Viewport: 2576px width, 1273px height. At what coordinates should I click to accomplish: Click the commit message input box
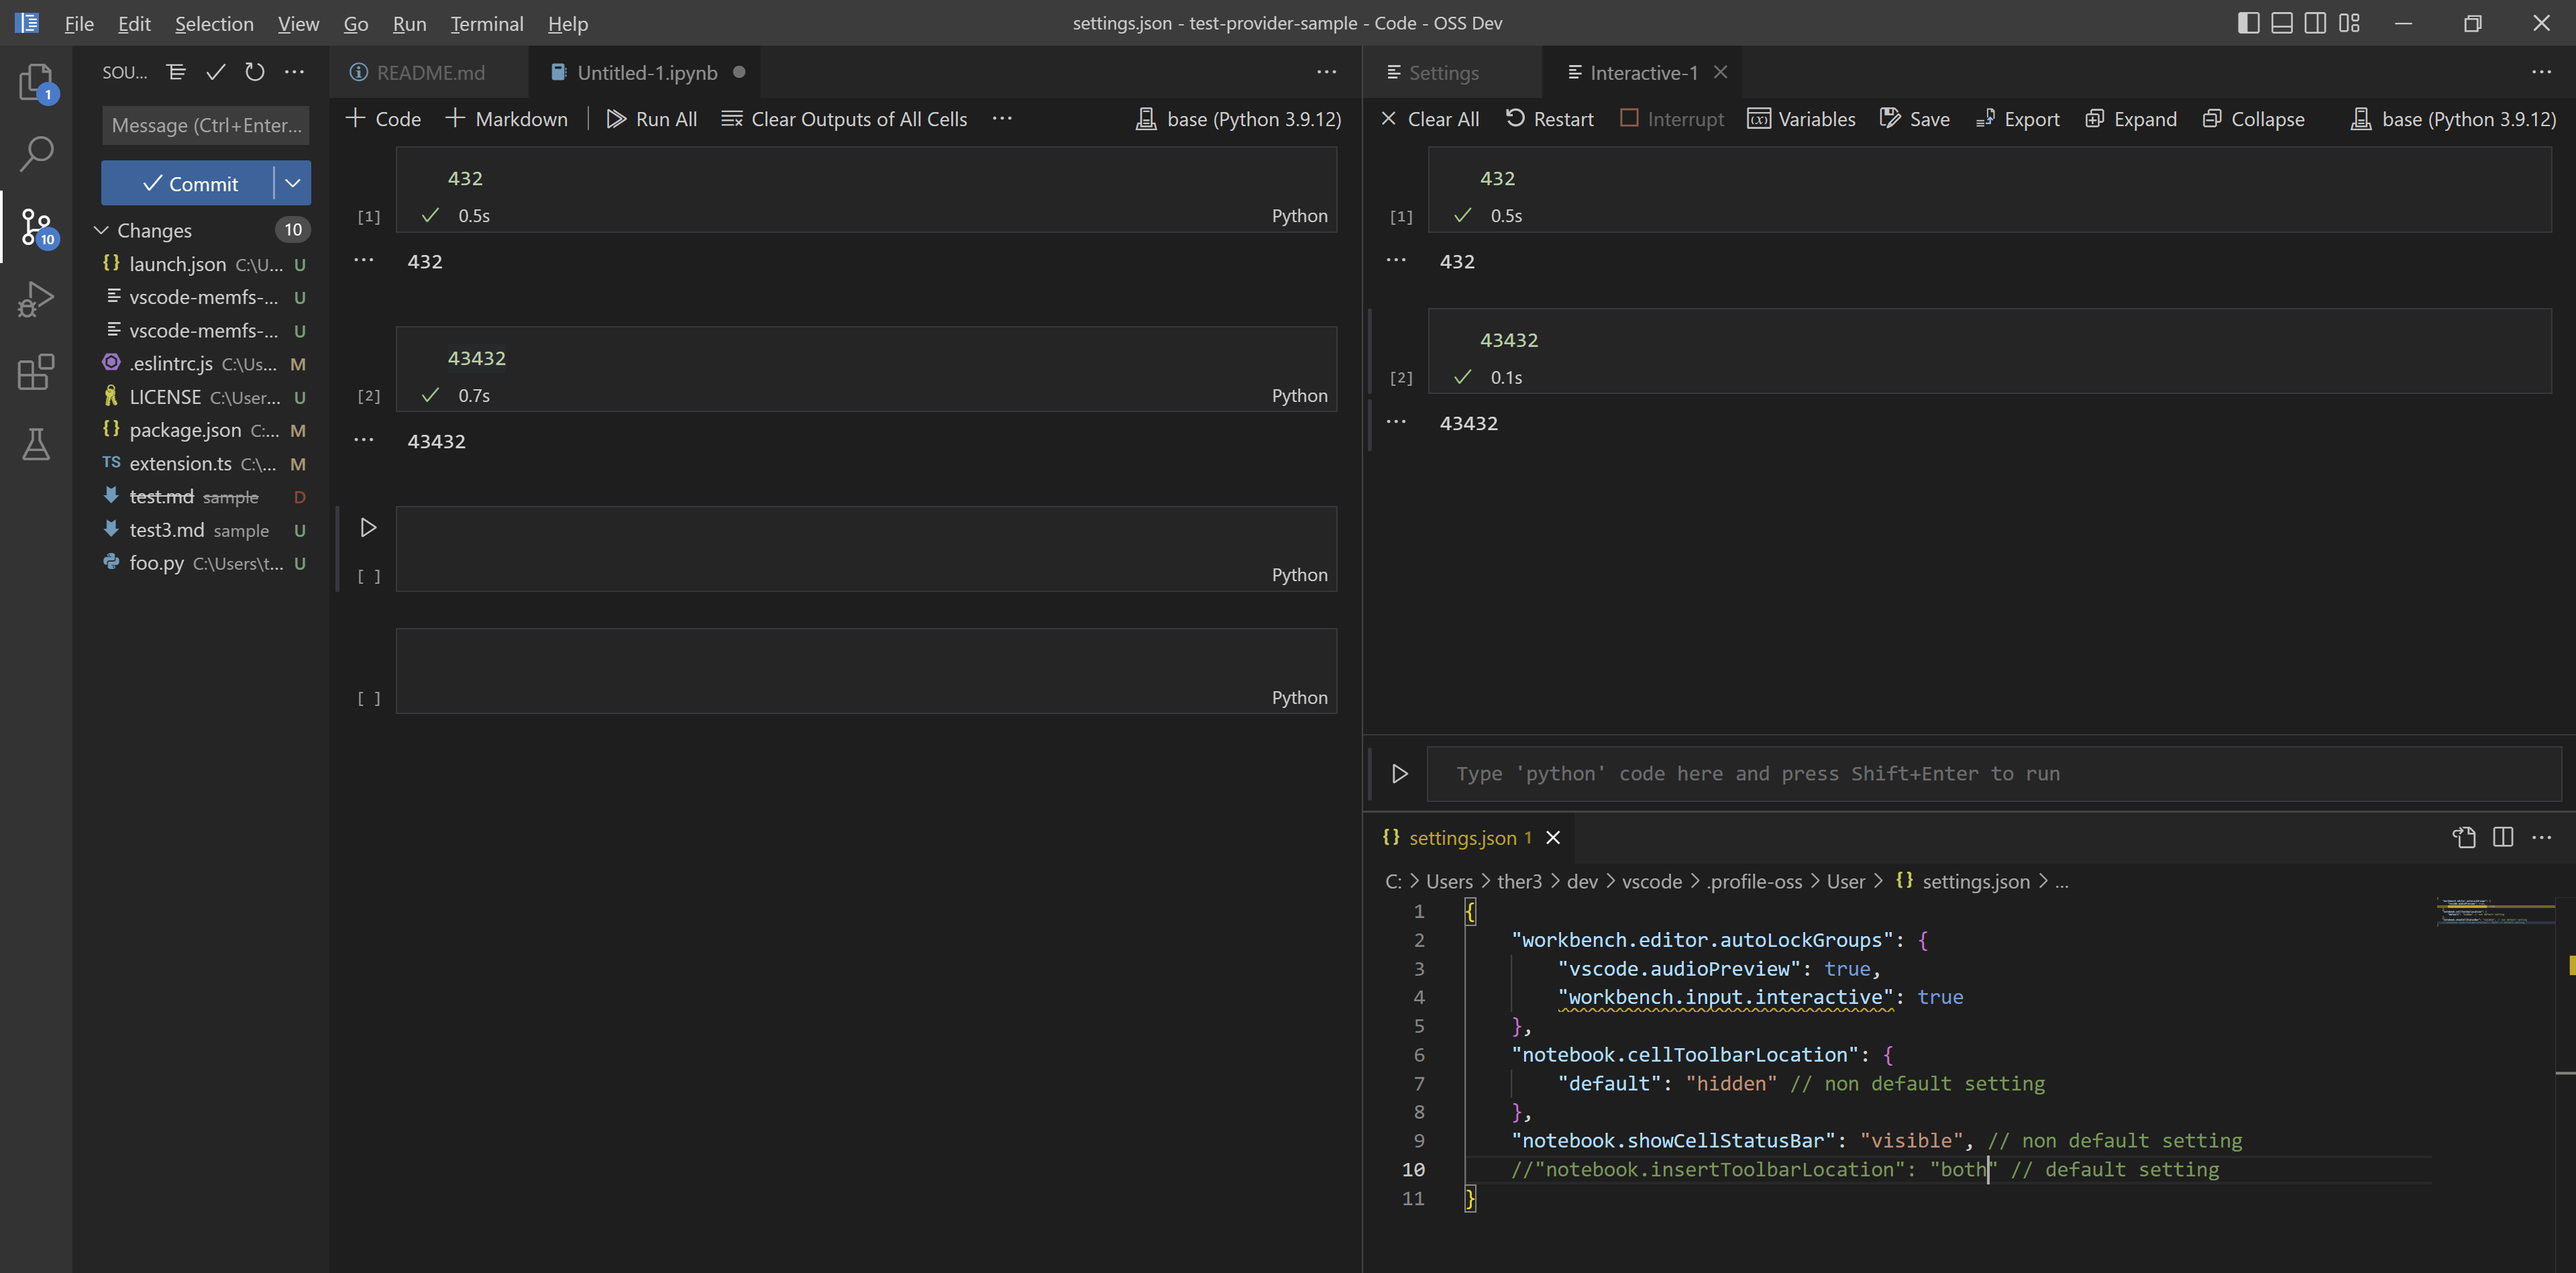tap(205, 125)
